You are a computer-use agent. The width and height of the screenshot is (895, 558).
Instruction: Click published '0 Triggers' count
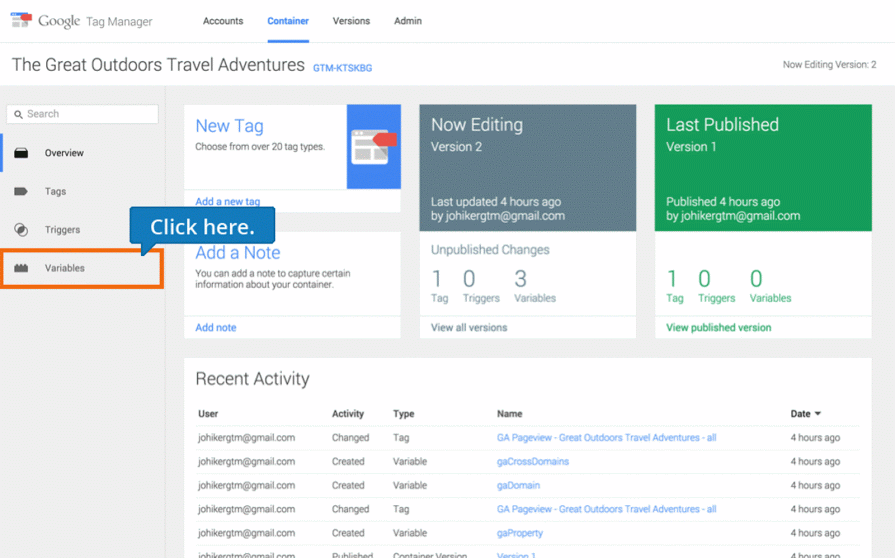coord(716,286)
